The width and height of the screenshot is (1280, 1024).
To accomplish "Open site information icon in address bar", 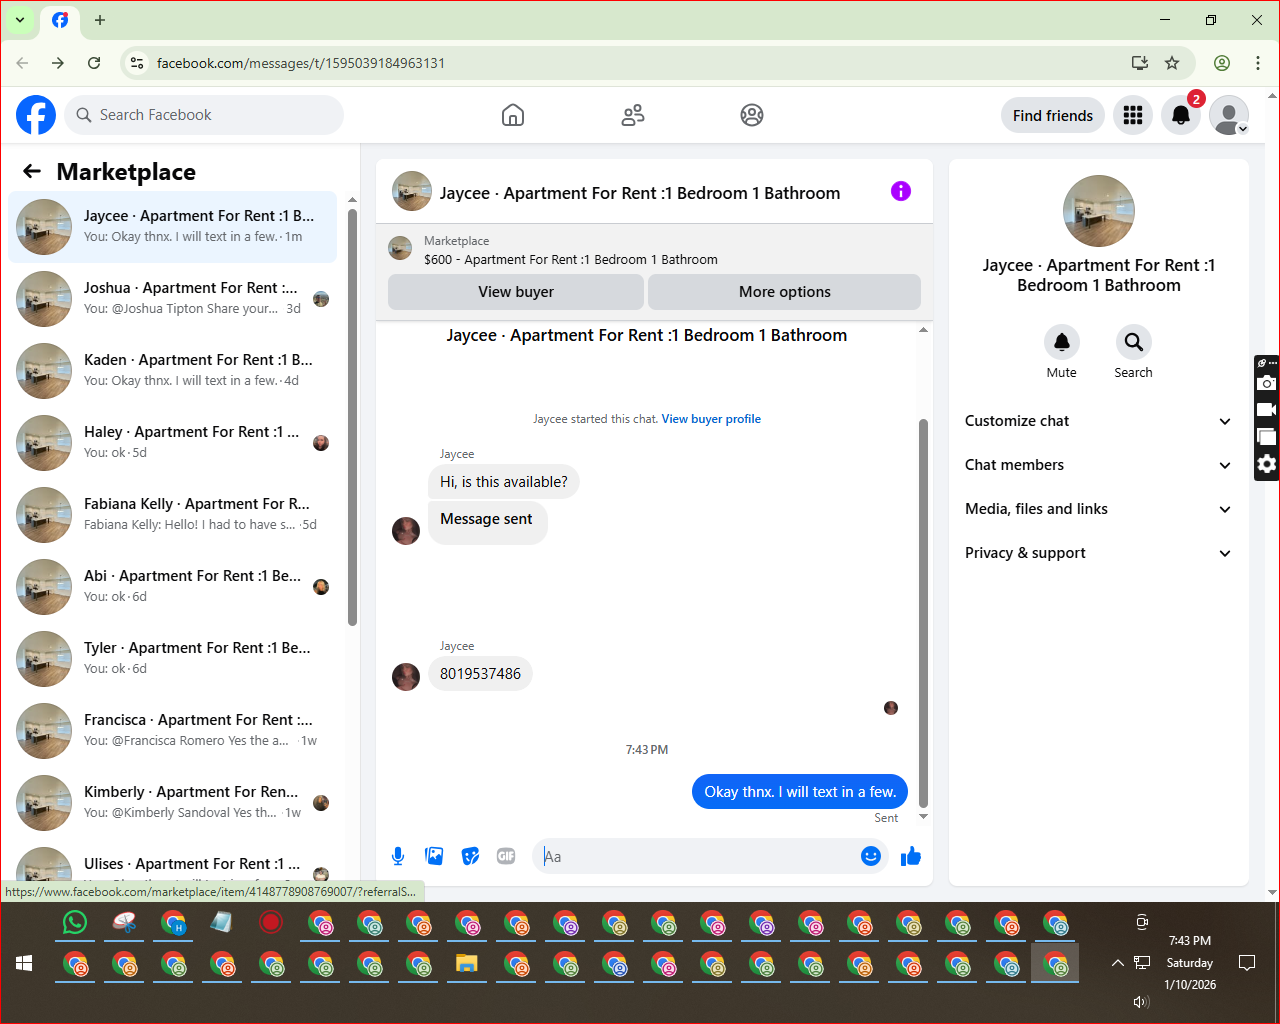I will [x=137, y=63].
